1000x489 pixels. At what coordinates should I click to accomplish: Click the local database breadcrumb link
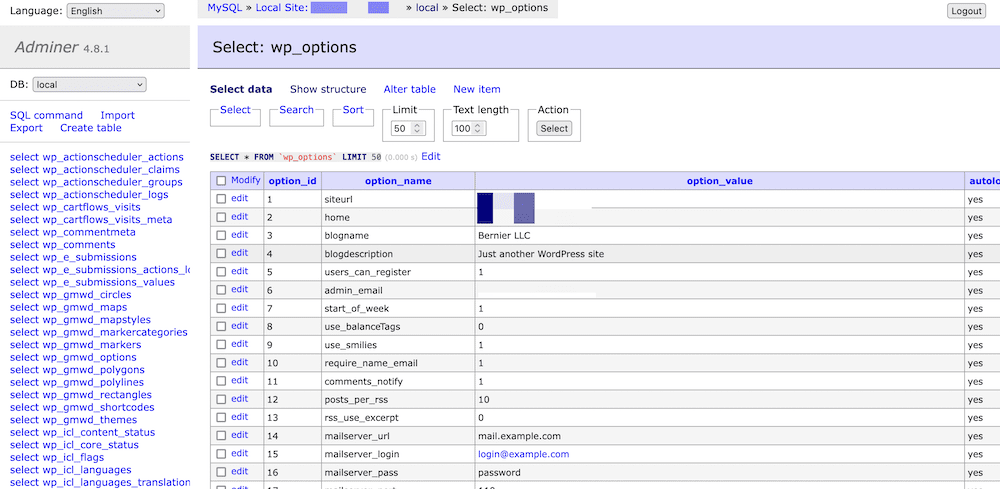coord(427,8)
